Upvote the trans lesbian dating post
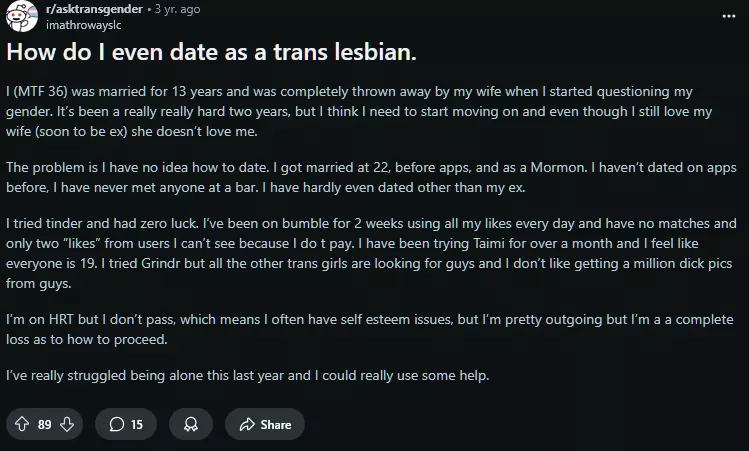 click(x=23, y=424)
